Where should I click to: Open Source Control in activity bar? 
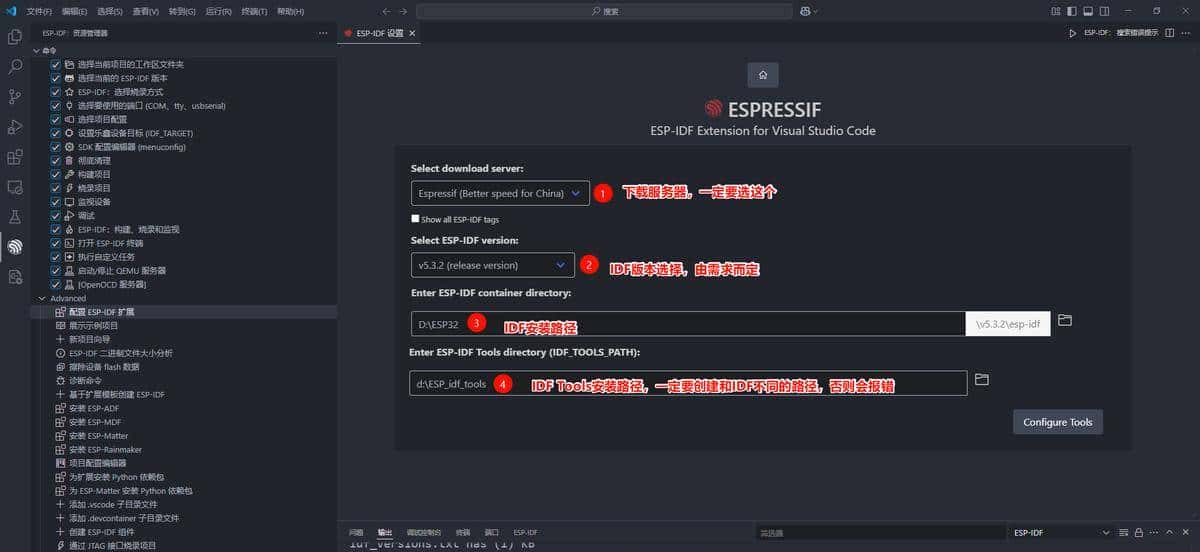tap(15, 97)
